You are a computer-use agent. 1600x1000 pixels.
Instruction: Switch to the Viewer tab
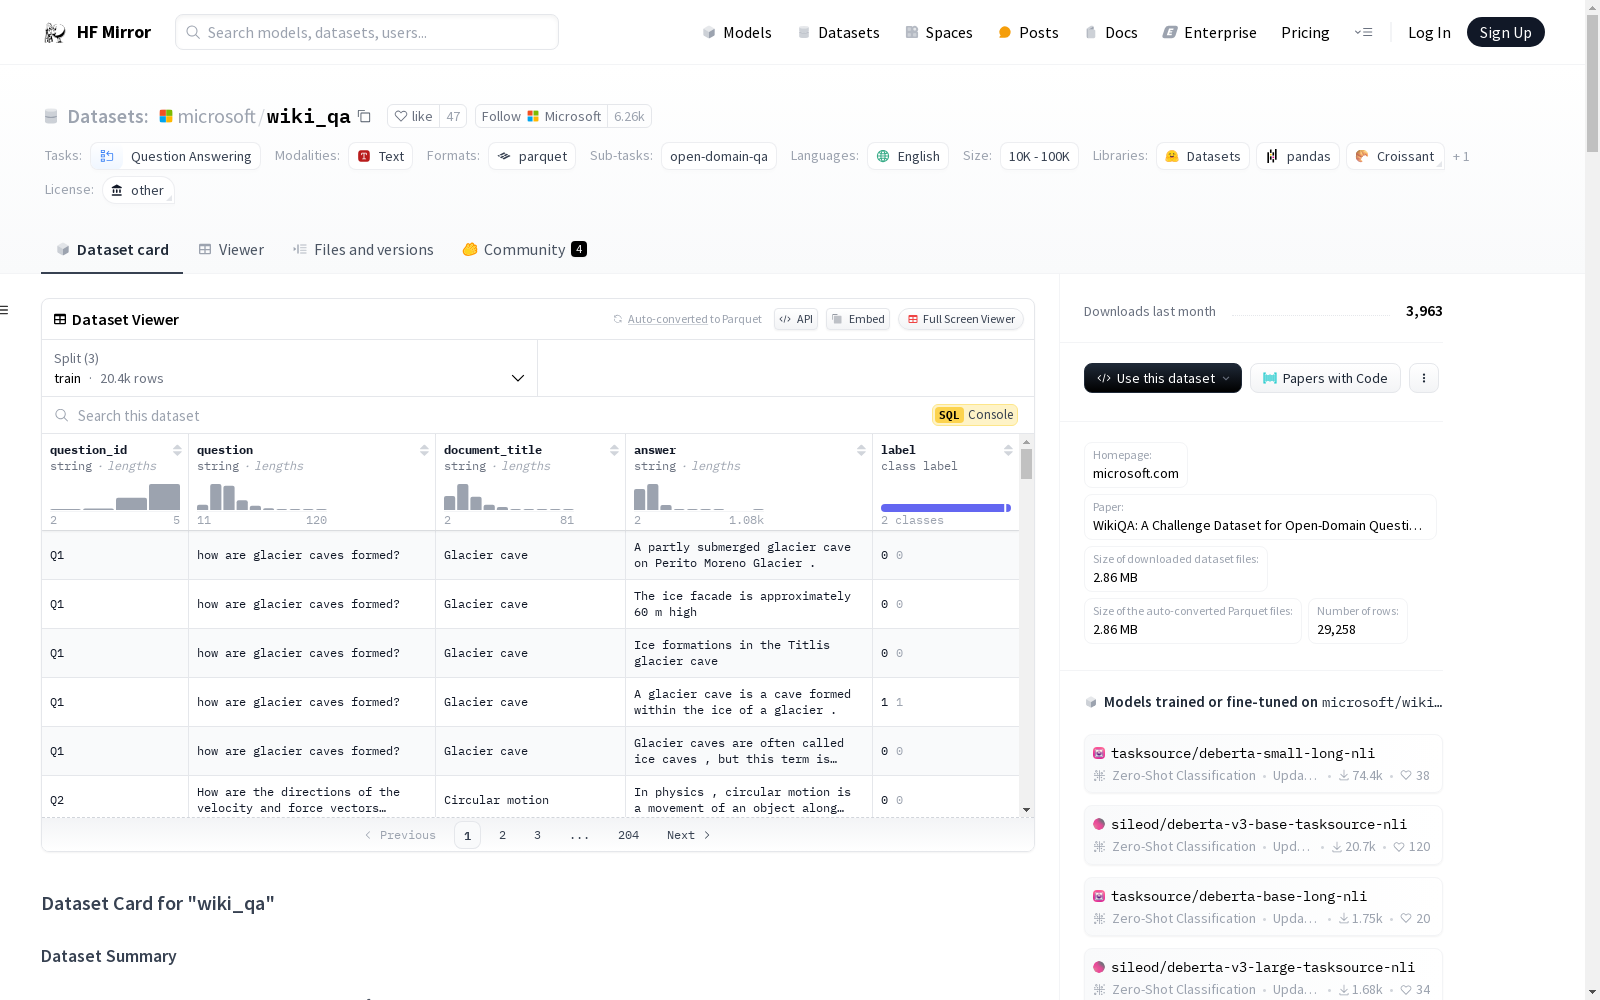click(231, 250)
